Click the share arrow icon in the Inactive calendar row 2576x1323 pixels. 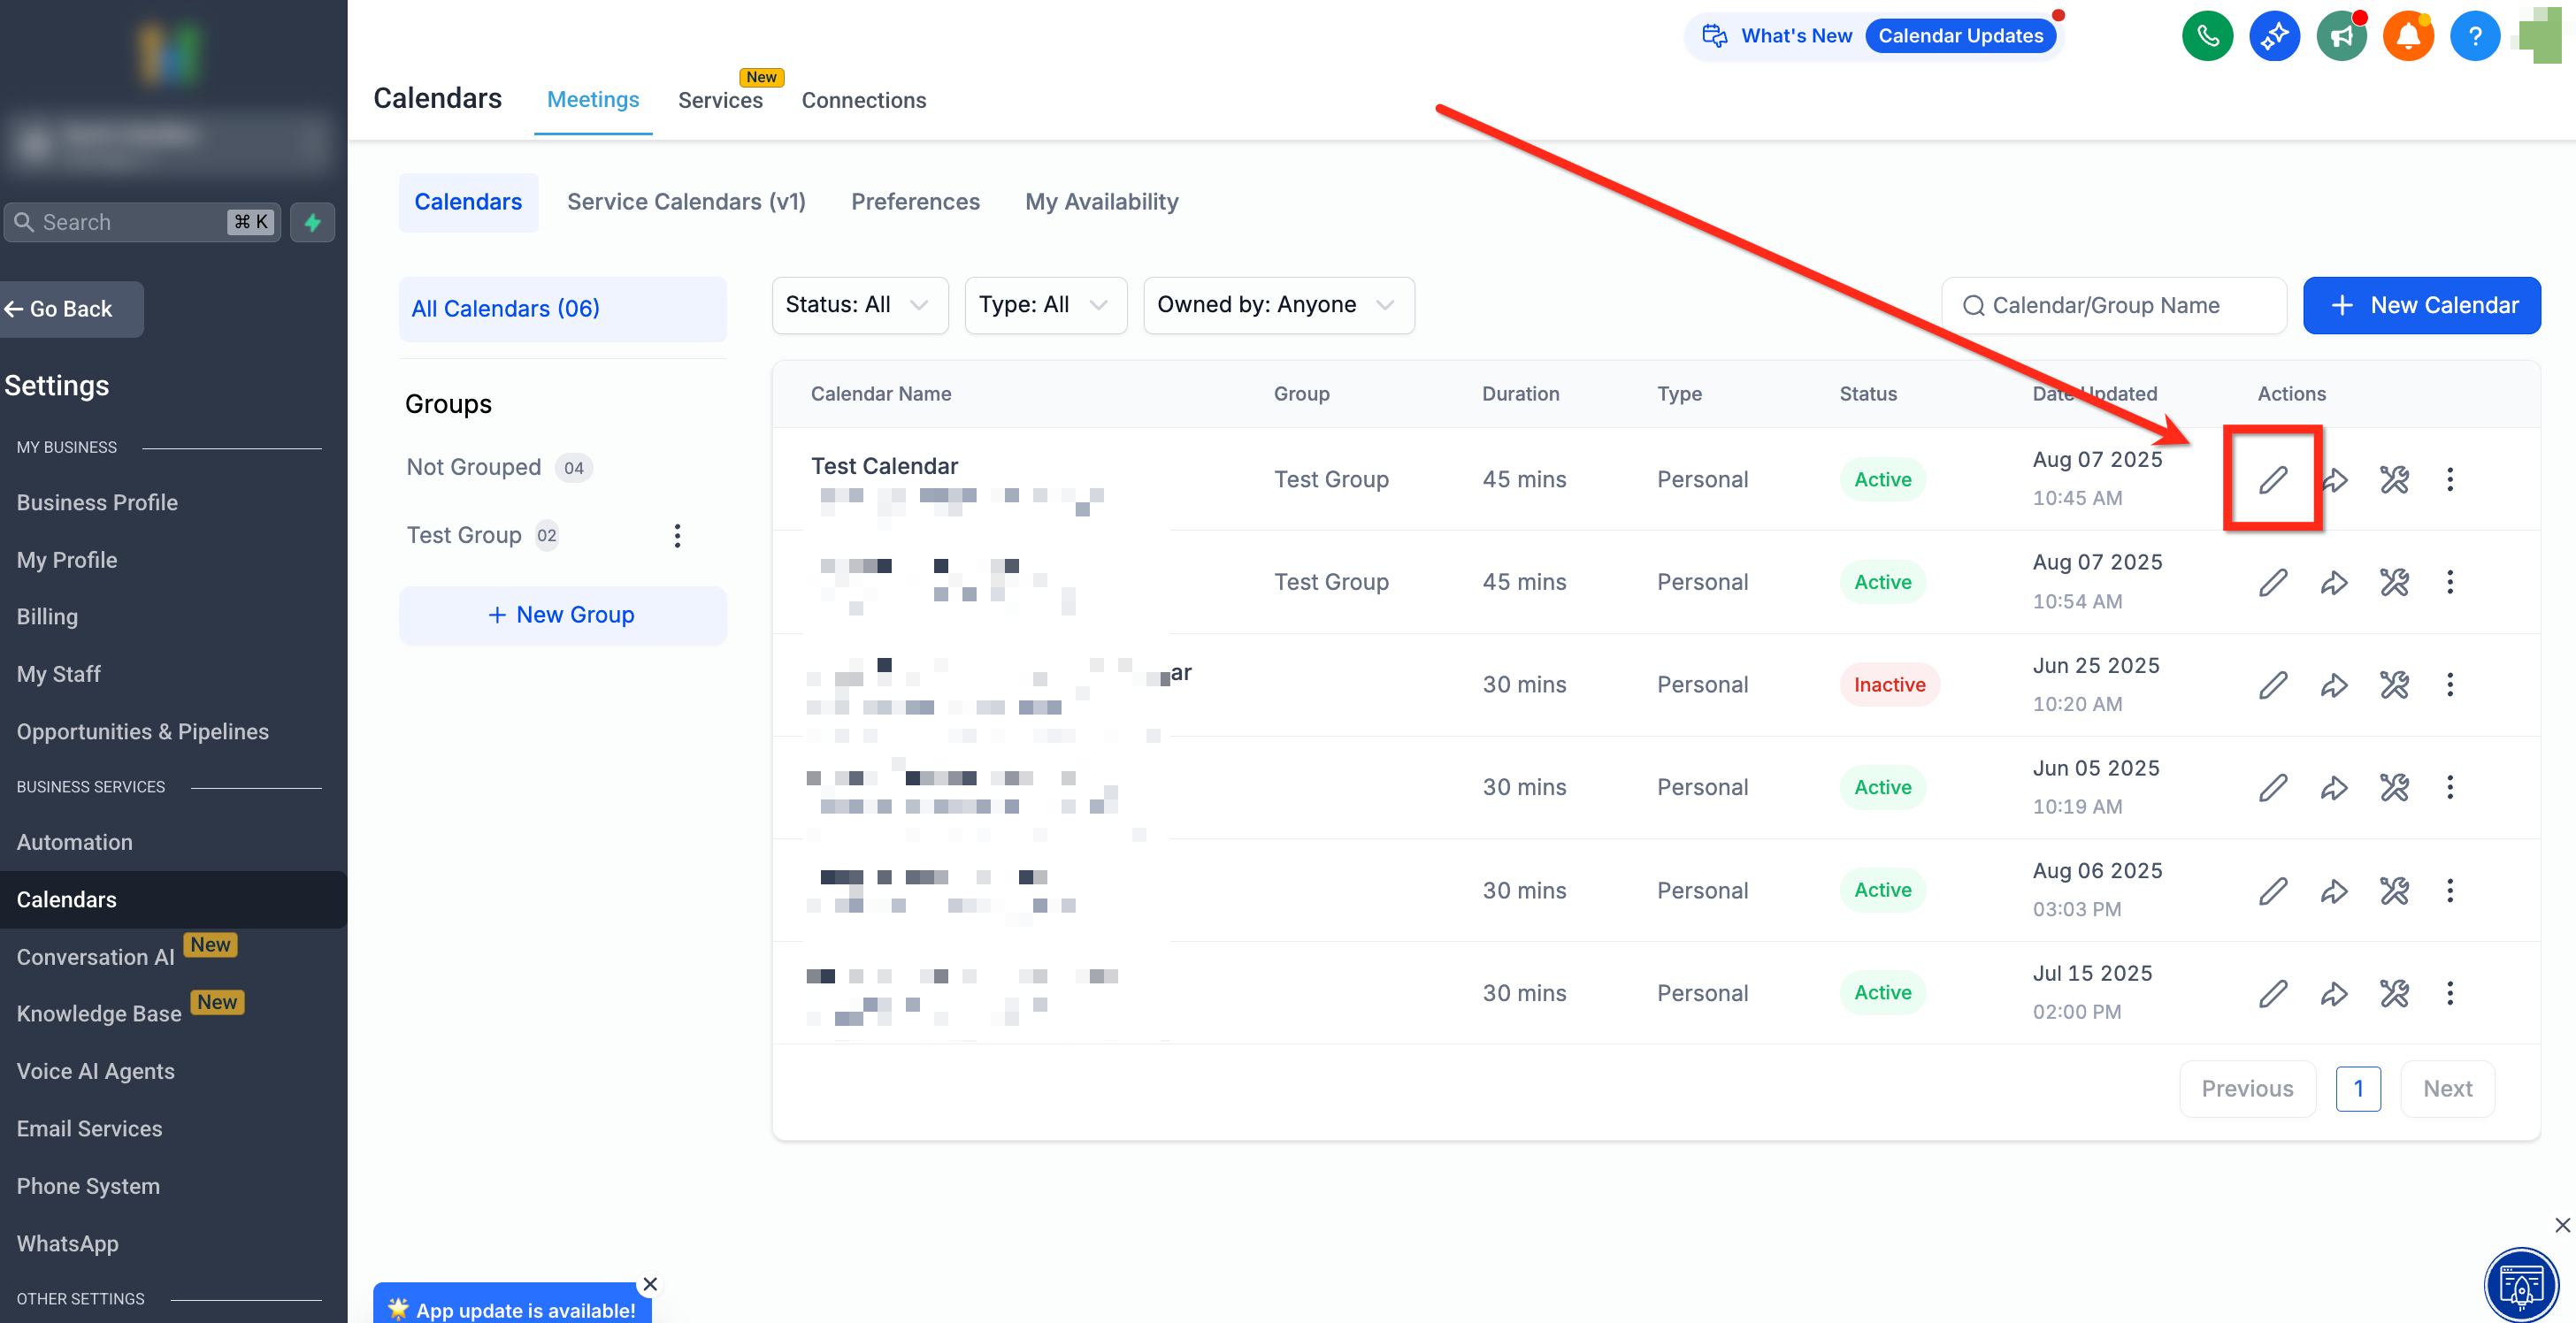pyautogui.click(x=2334, y=685)
